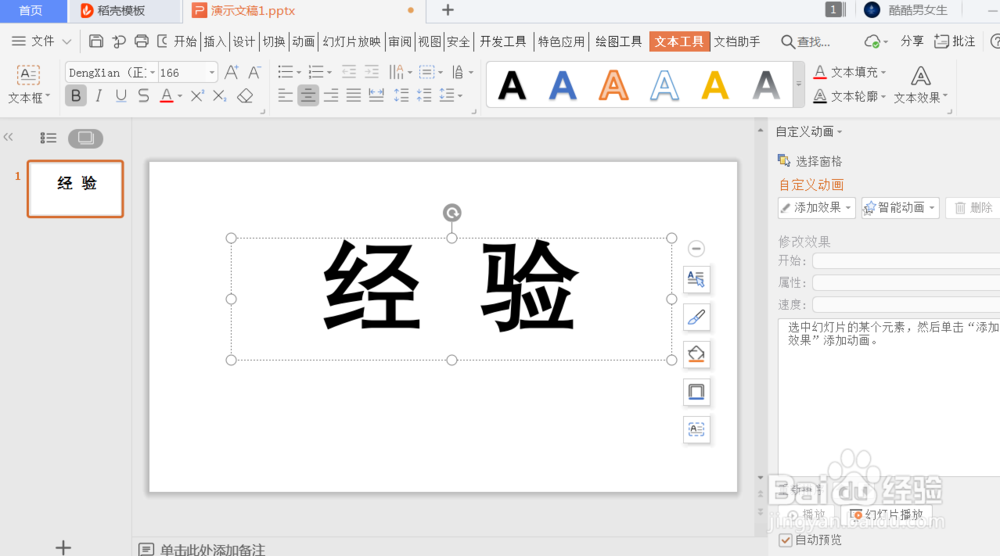Click distributed alignment icon

(x=376, y=96)
